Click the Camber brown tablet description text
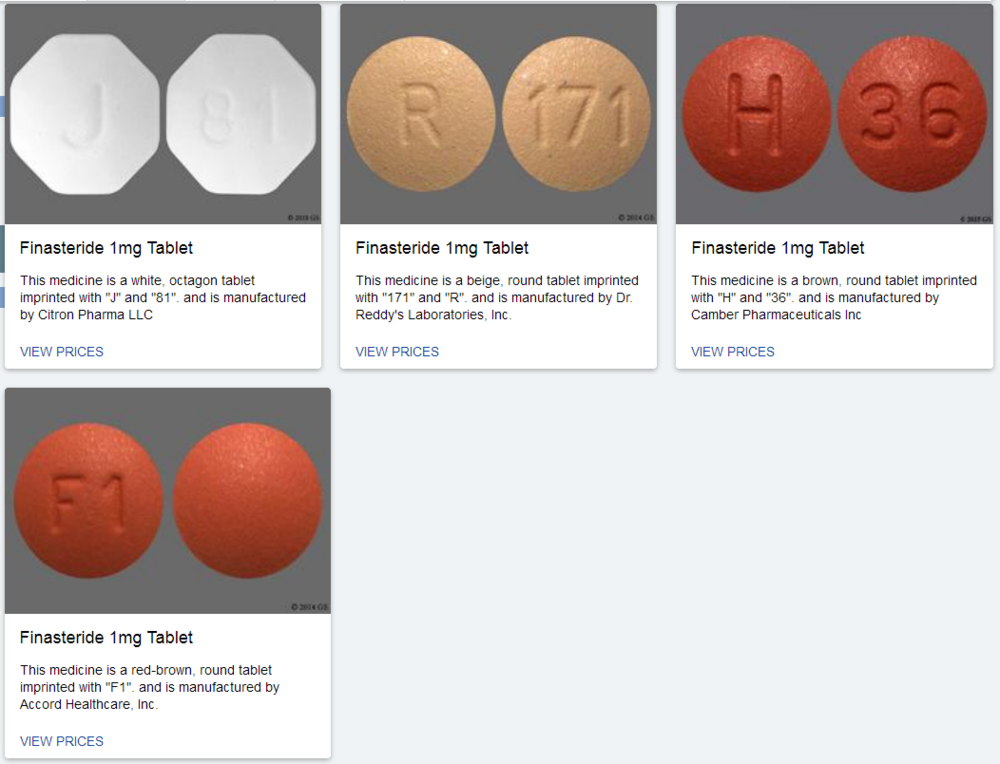The width and height of the screenshot is (1000, 764). [x=833, y=297]
